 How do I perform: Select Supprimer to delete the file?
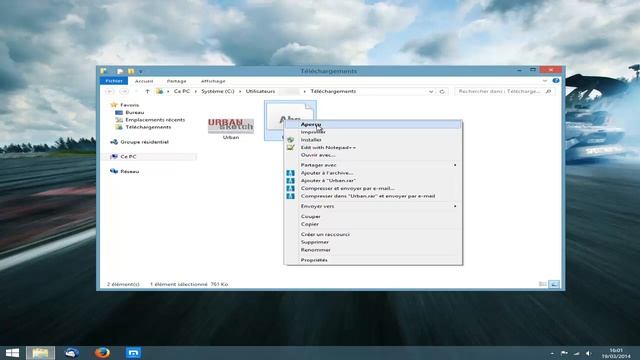click(x=373, y=242)
